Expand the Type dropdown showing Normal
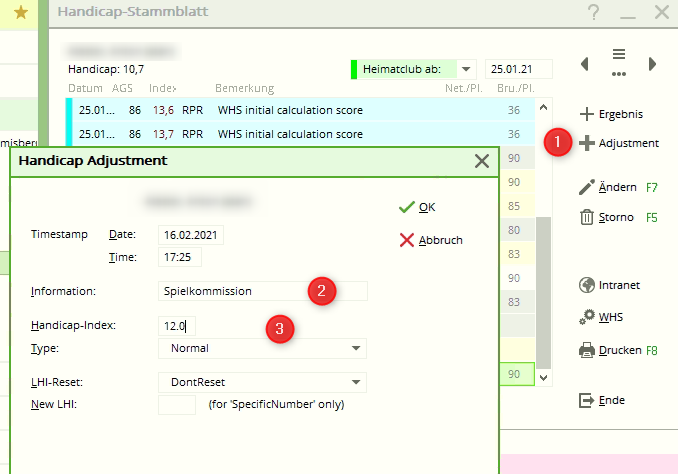Viewport: 678px width, 474px height. click(355, 348)
